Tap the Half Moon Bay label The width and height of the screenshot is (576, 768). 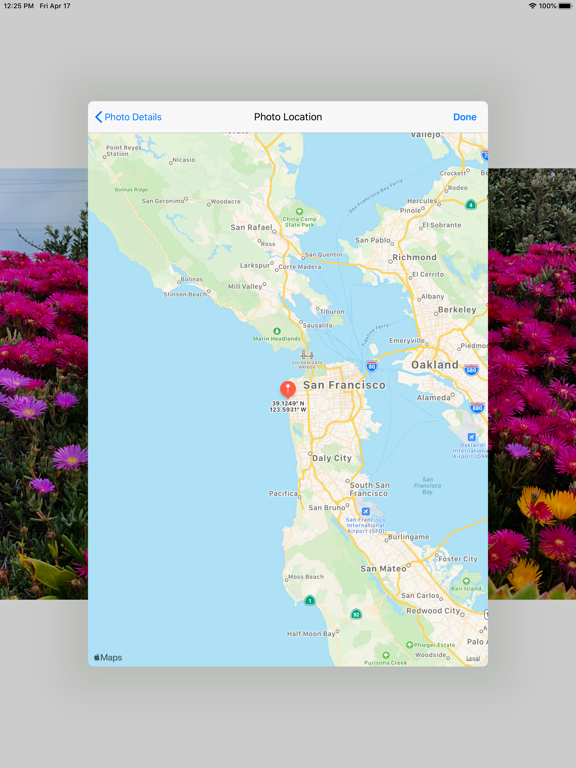coord(311,633)
